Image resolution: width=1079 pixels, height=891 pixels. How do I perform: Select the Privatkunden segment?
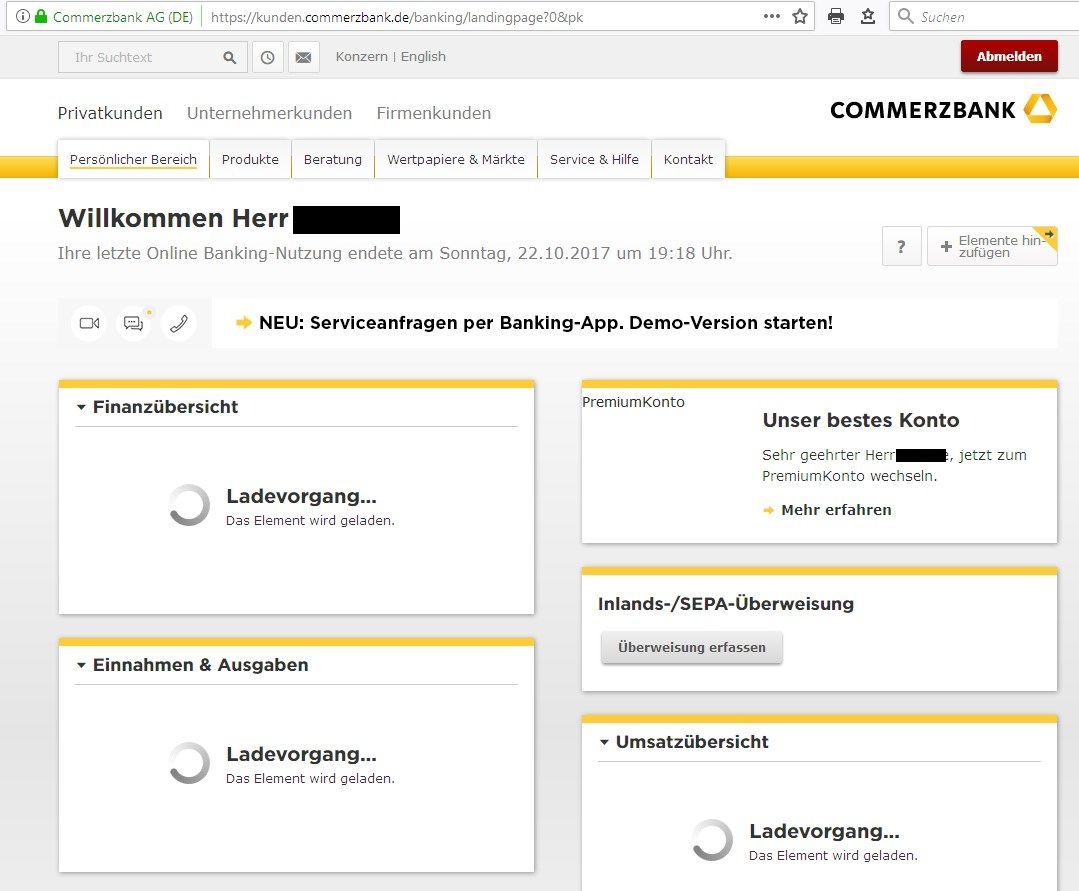coord(110,114)
